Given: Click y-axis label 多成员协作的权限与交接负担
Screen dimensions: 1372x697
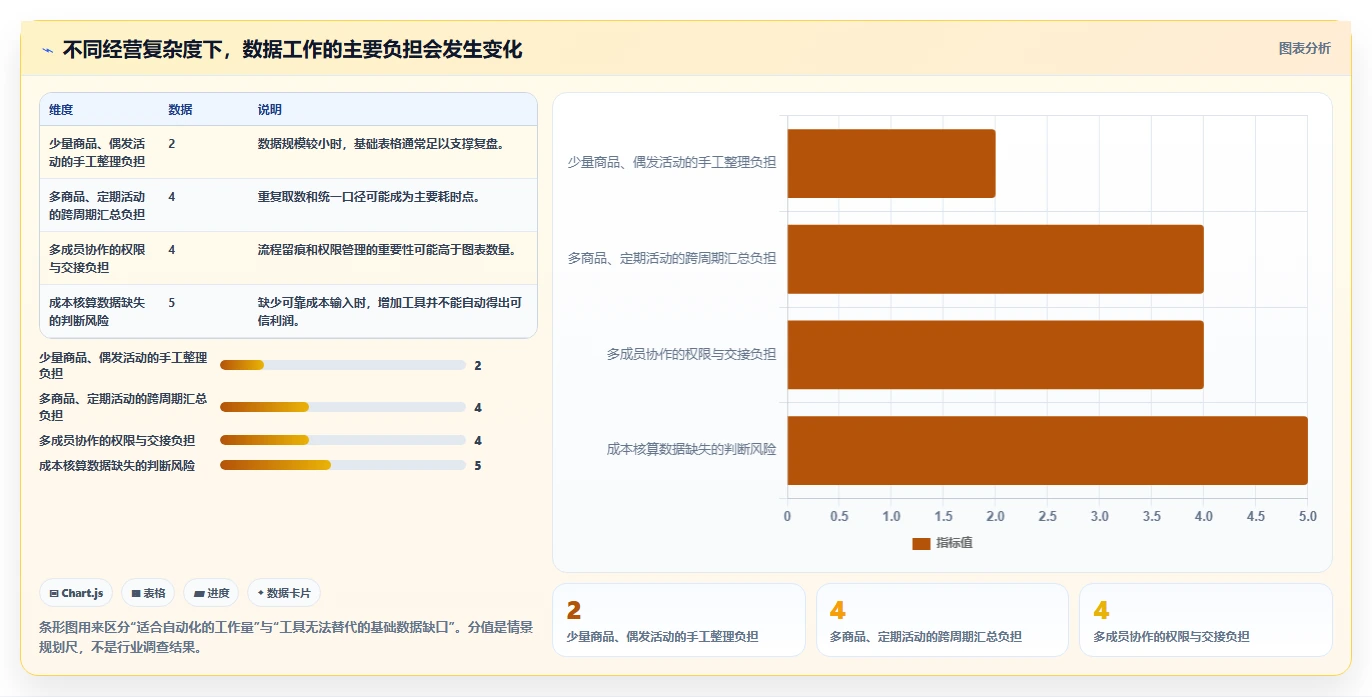Looking at the screenshot, I should 691,354.
